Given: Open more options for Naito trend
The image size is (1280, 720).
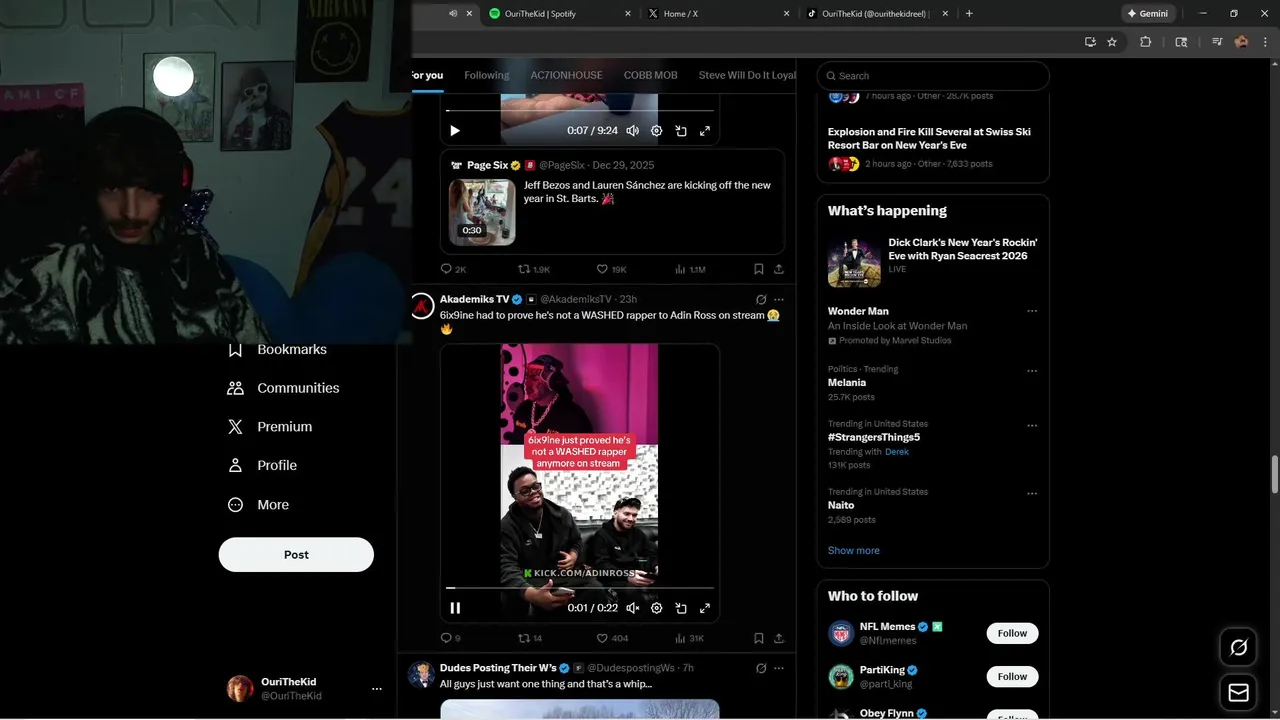Looking at the screenshot, I should 1032,494.
